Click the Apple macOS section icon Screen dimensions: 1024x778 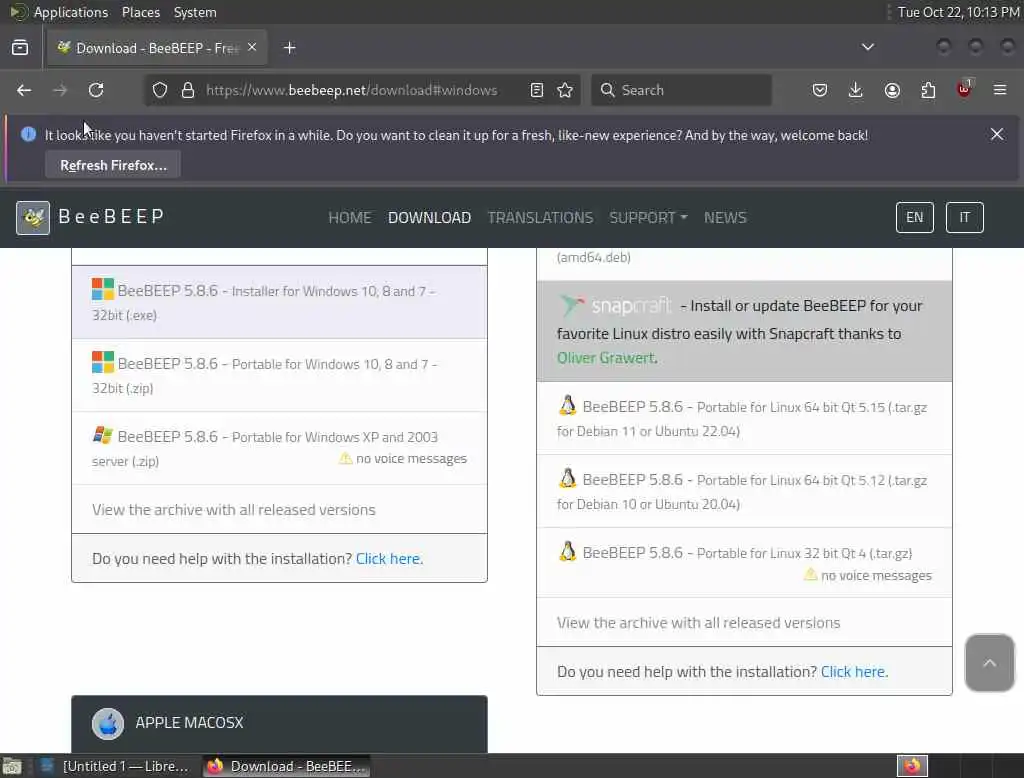(108, 723)
